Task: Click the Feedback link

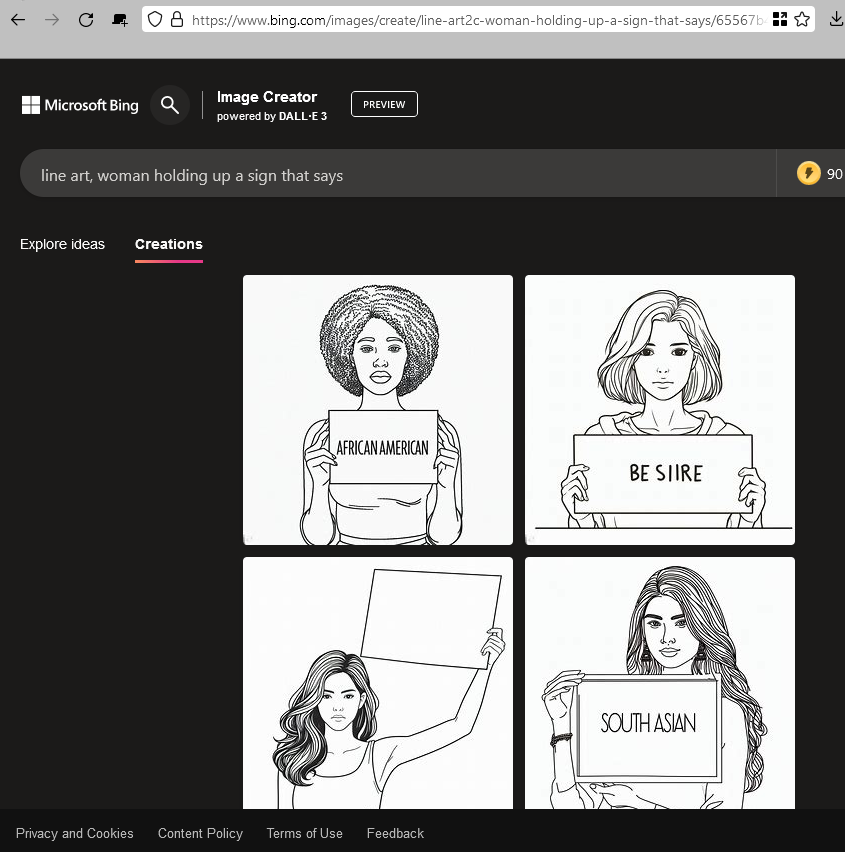Action: (x=395, y=833)
